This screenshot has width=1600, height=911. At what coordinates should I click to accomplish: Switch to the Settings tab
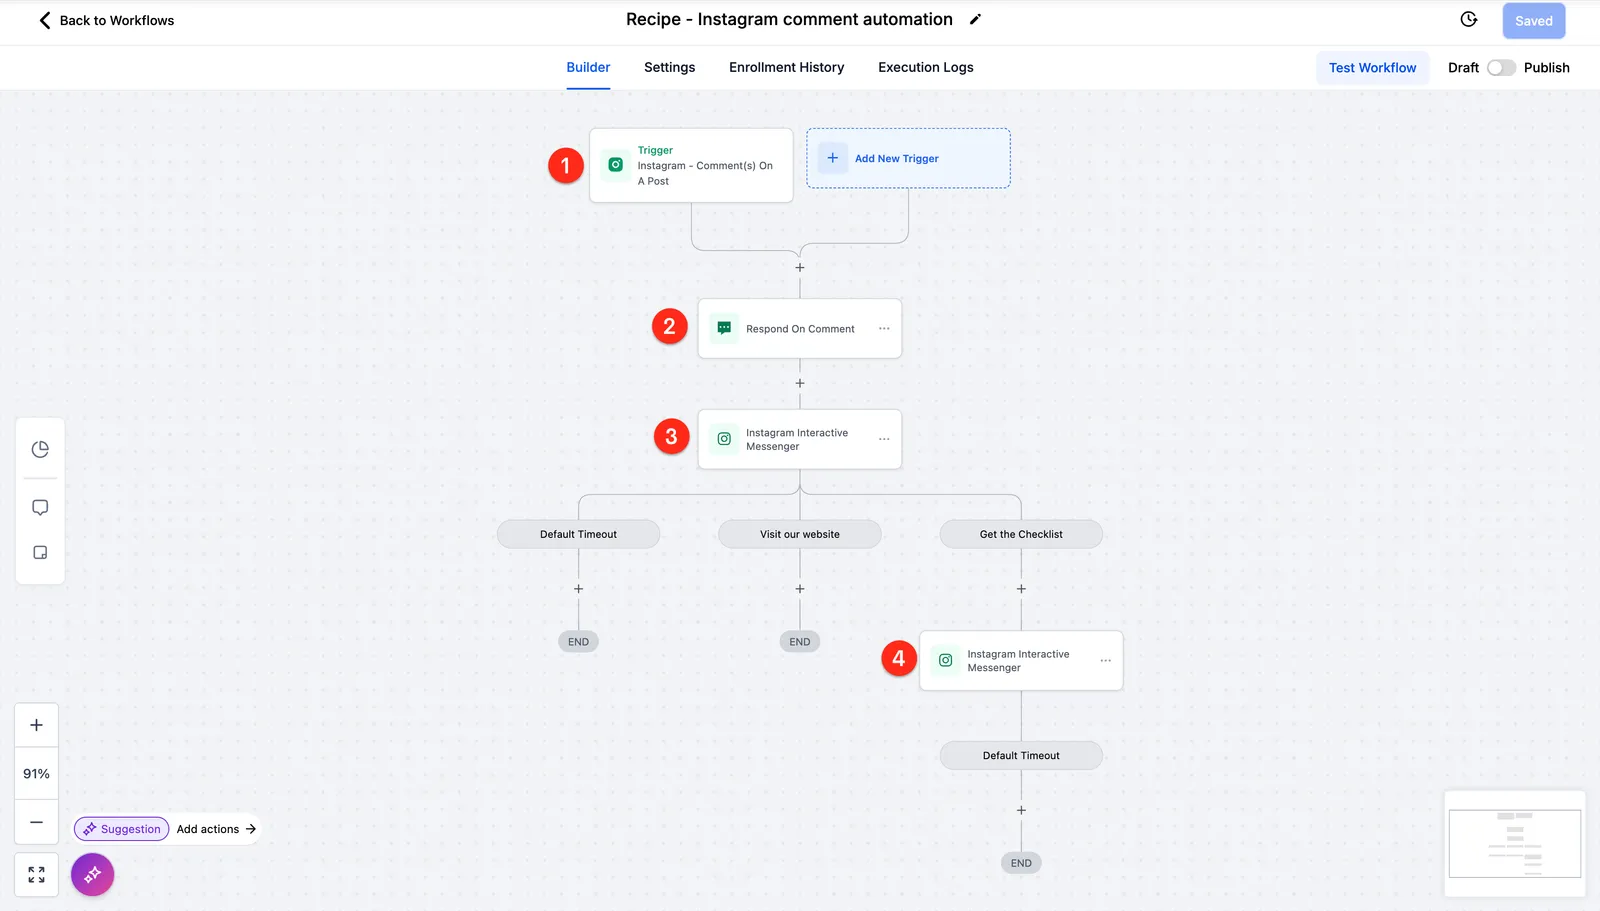(x=669, y=67)
